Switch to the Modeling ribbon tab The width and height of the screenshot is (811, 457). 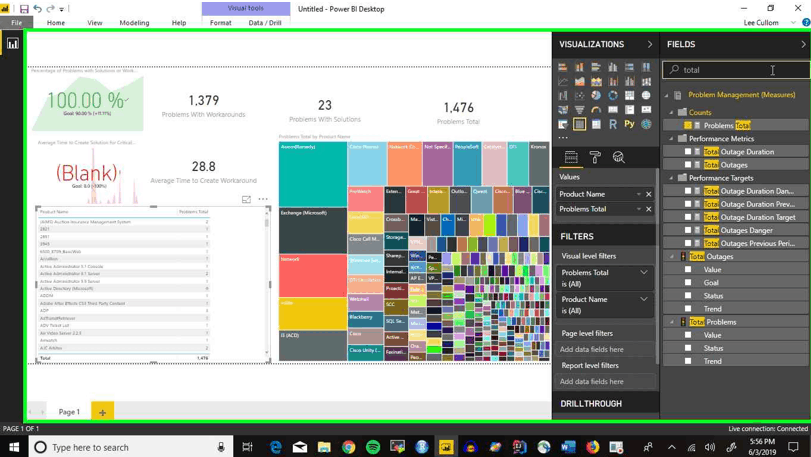tap(134, 23)
